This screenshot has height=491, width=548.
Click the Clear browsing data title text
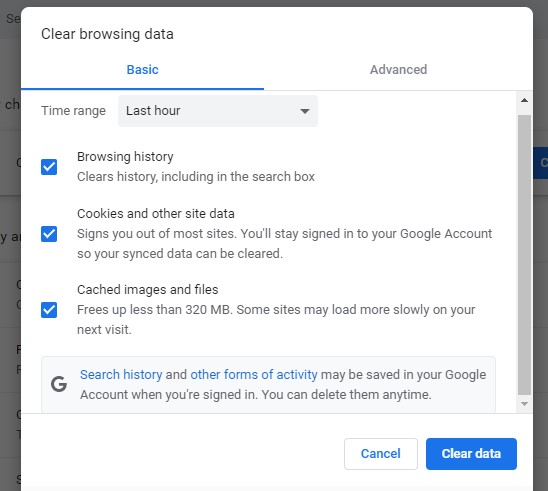pyautogui.click(x=107, y=34)
